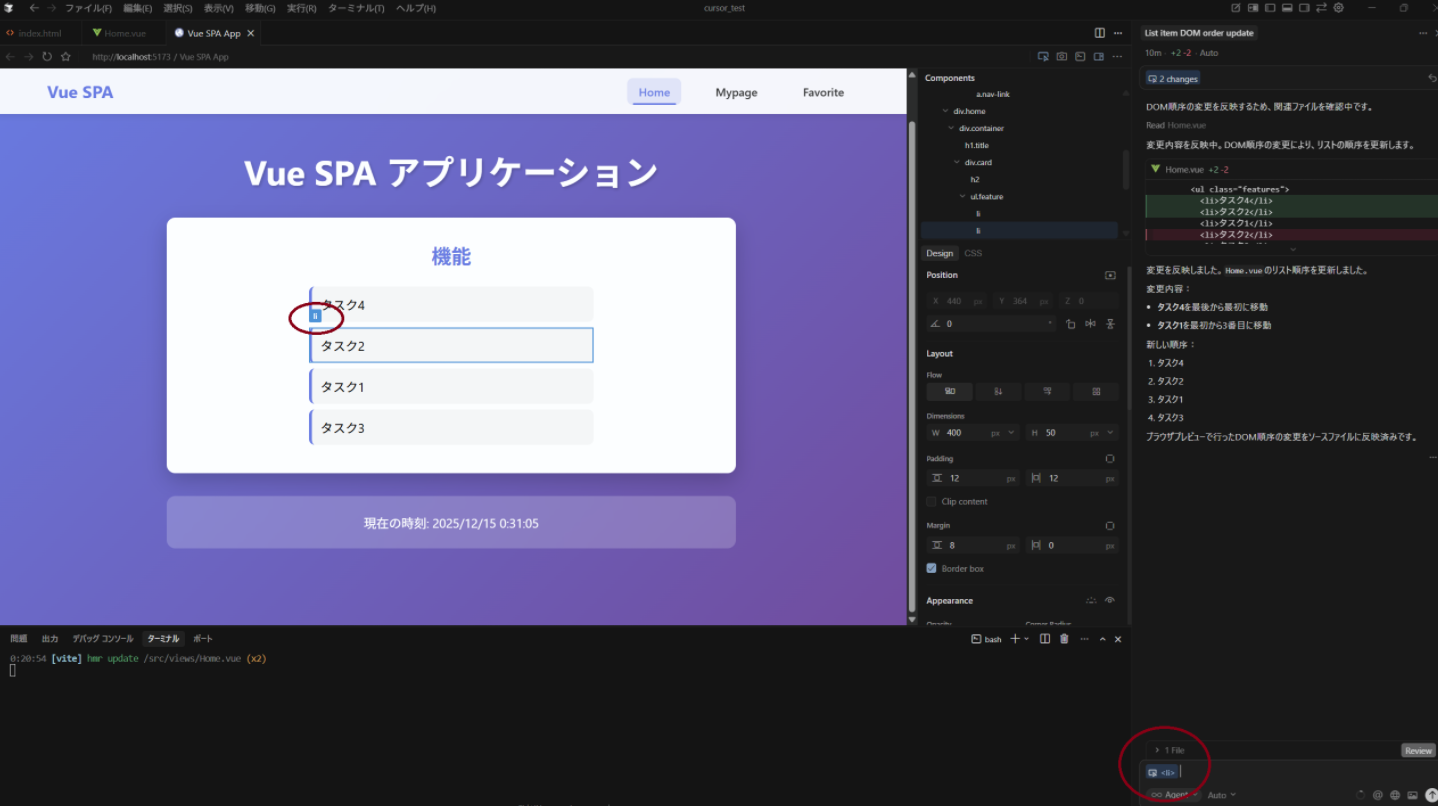Viewport: 1438px width, 806px height.
Task: Toggle the right sidebar layout icon
Action: [x=1305, y=8]
